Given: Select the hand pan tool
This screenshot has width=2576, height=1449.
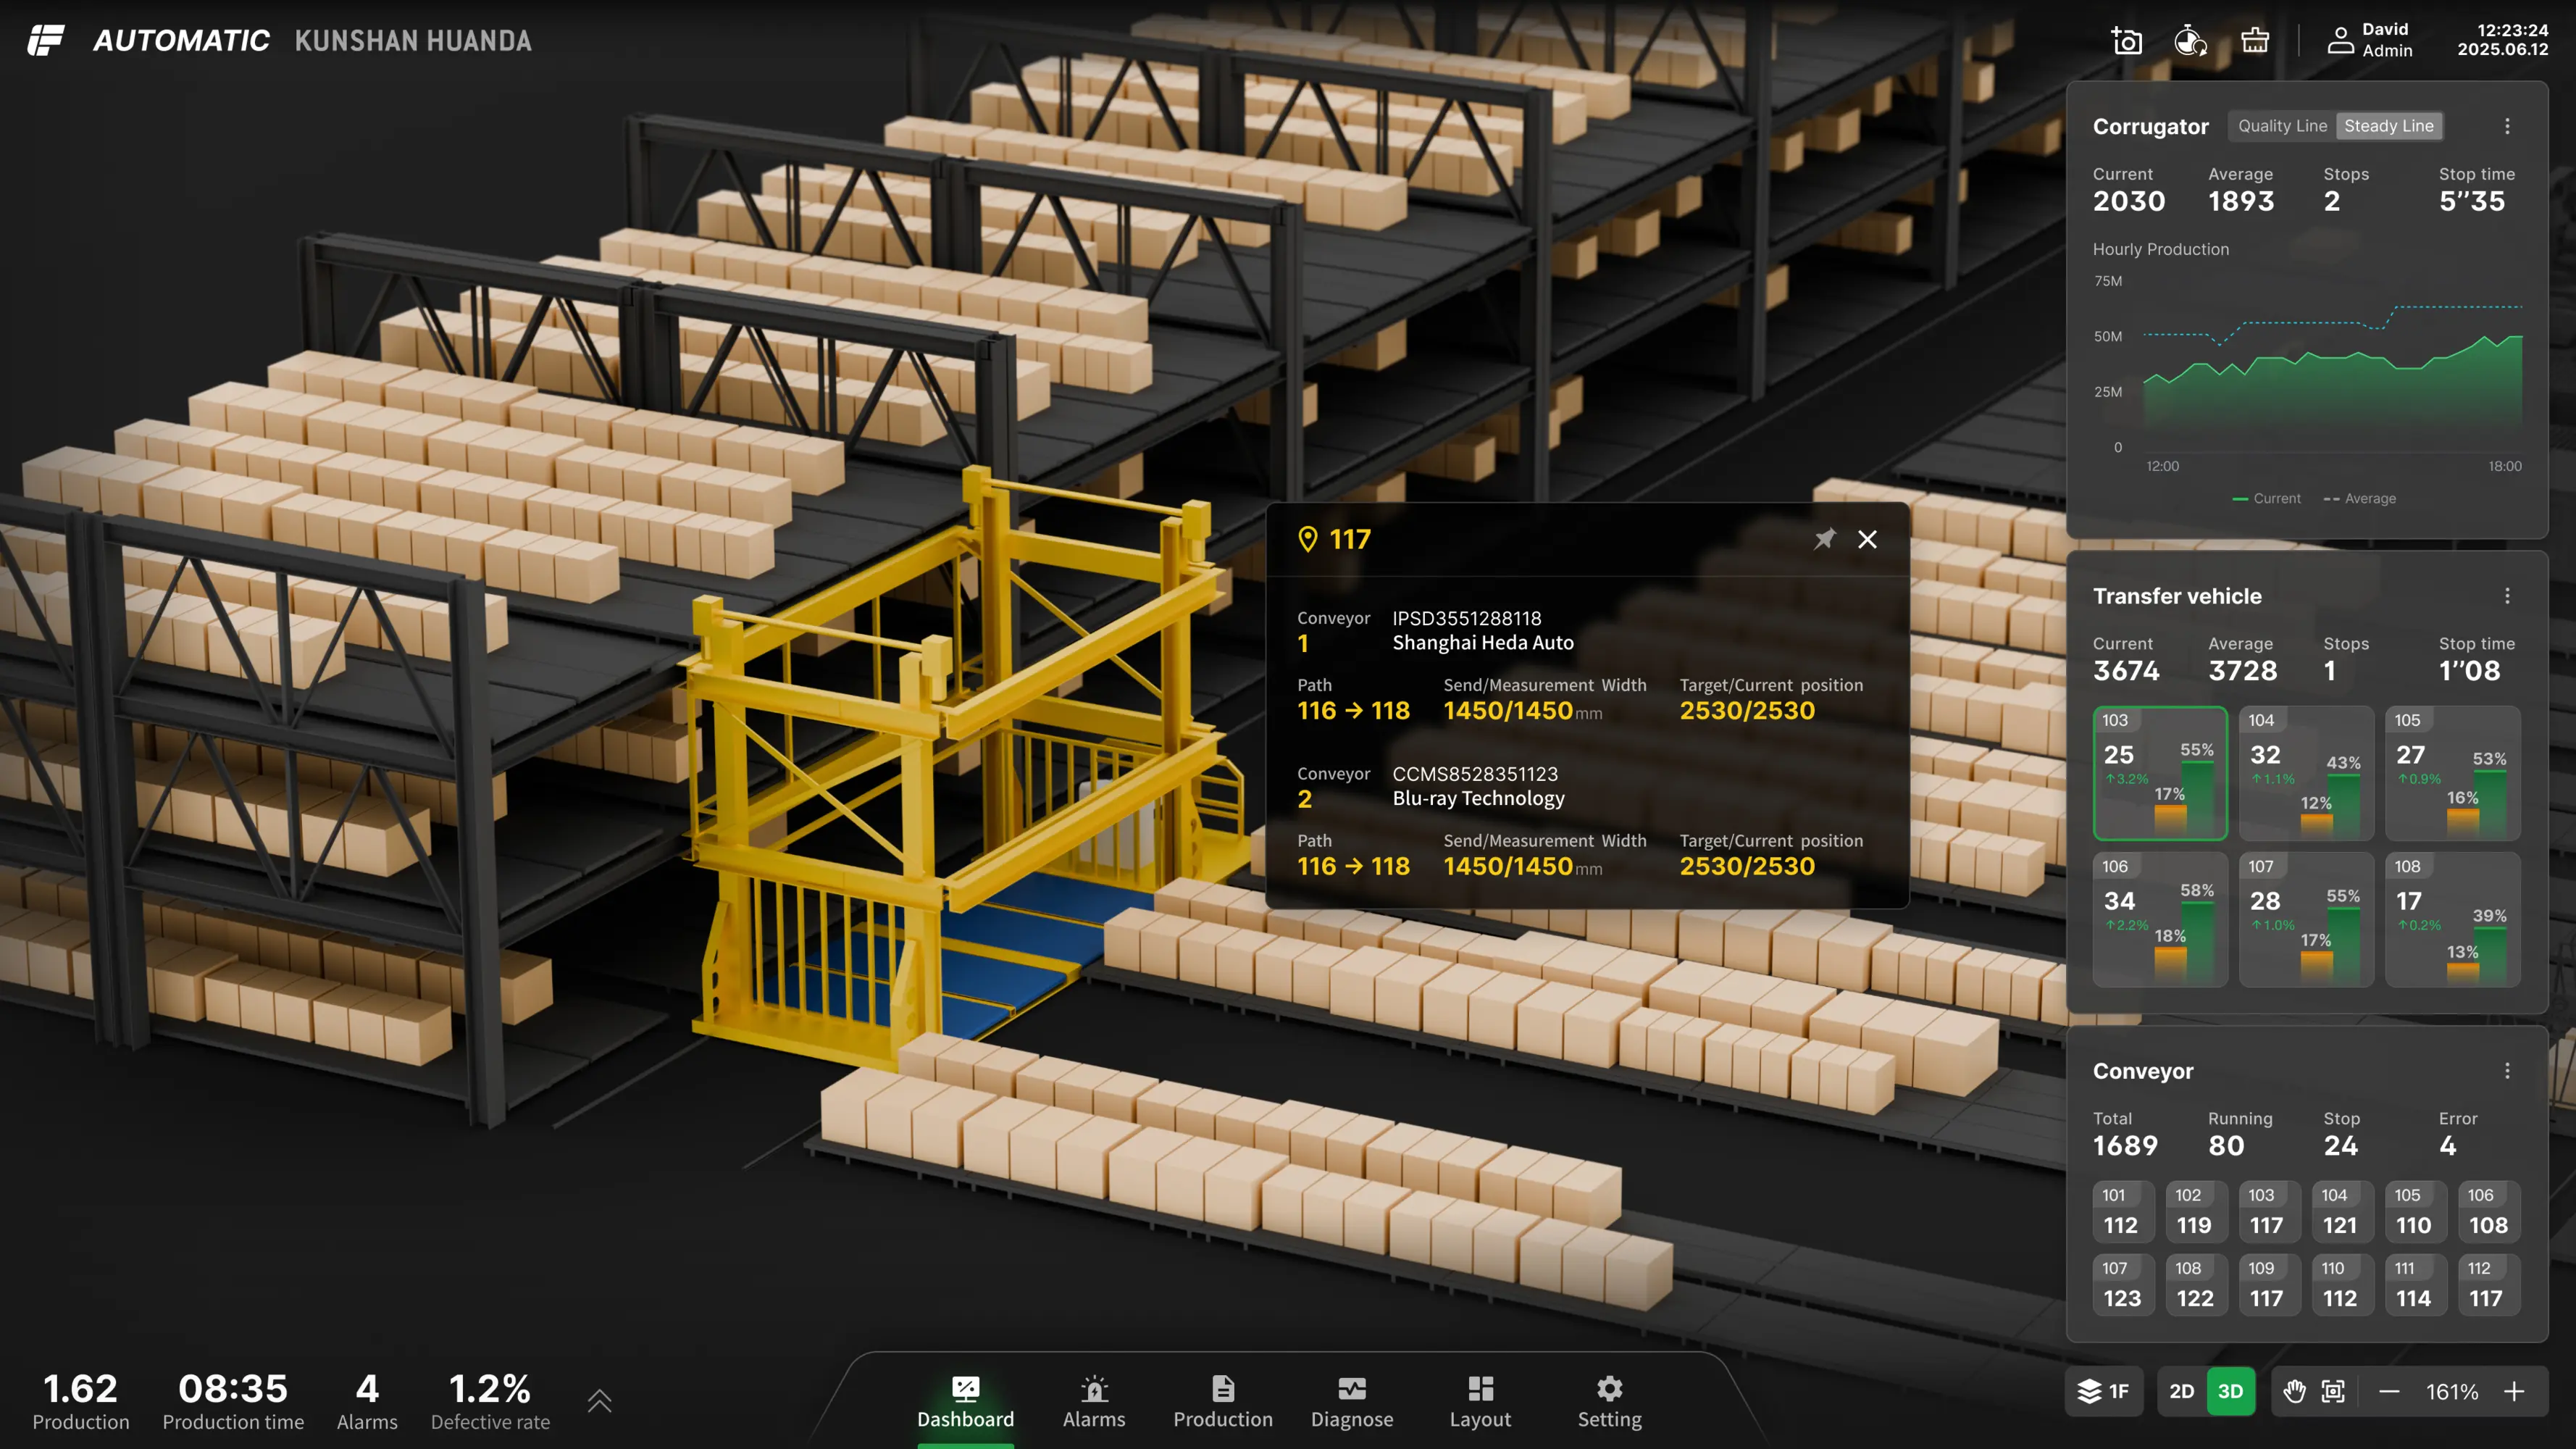Looking at the screenshot, I should pos(2294,1391).
